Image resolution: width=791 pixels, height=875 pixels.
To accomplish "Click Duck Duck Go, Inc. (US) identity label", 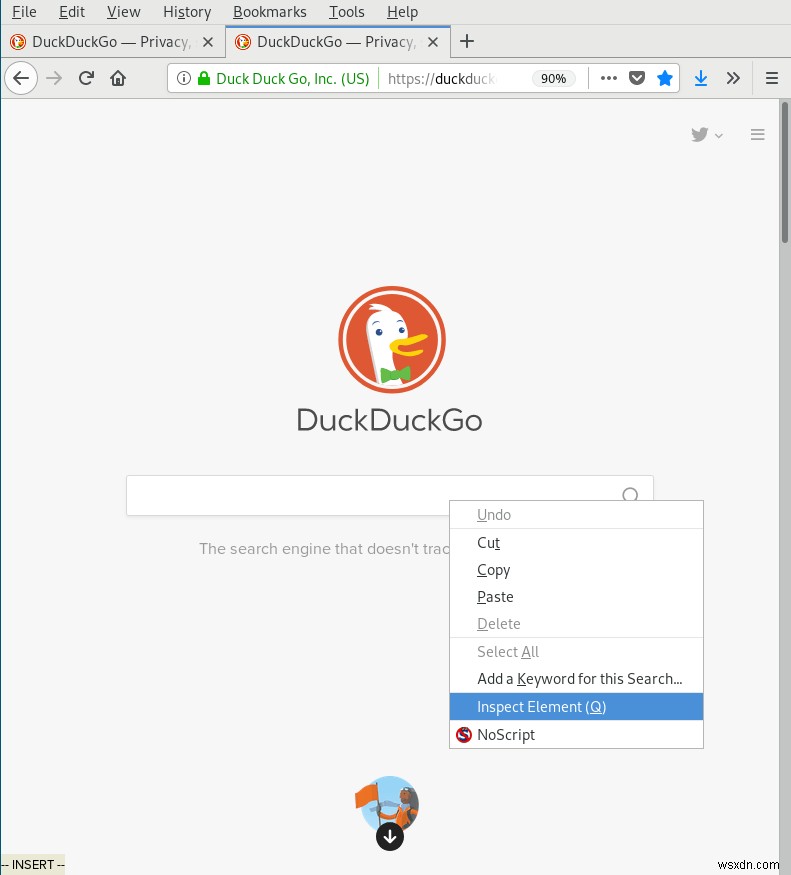I will 293,79.
